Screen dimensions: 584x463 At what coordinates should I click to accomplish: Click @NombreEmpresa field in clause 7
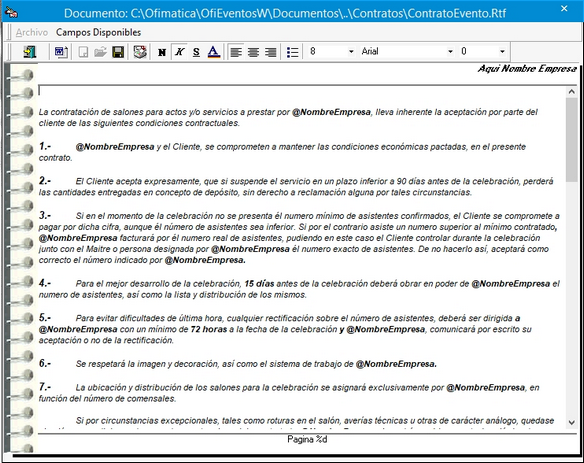click(x=486, y=388)
